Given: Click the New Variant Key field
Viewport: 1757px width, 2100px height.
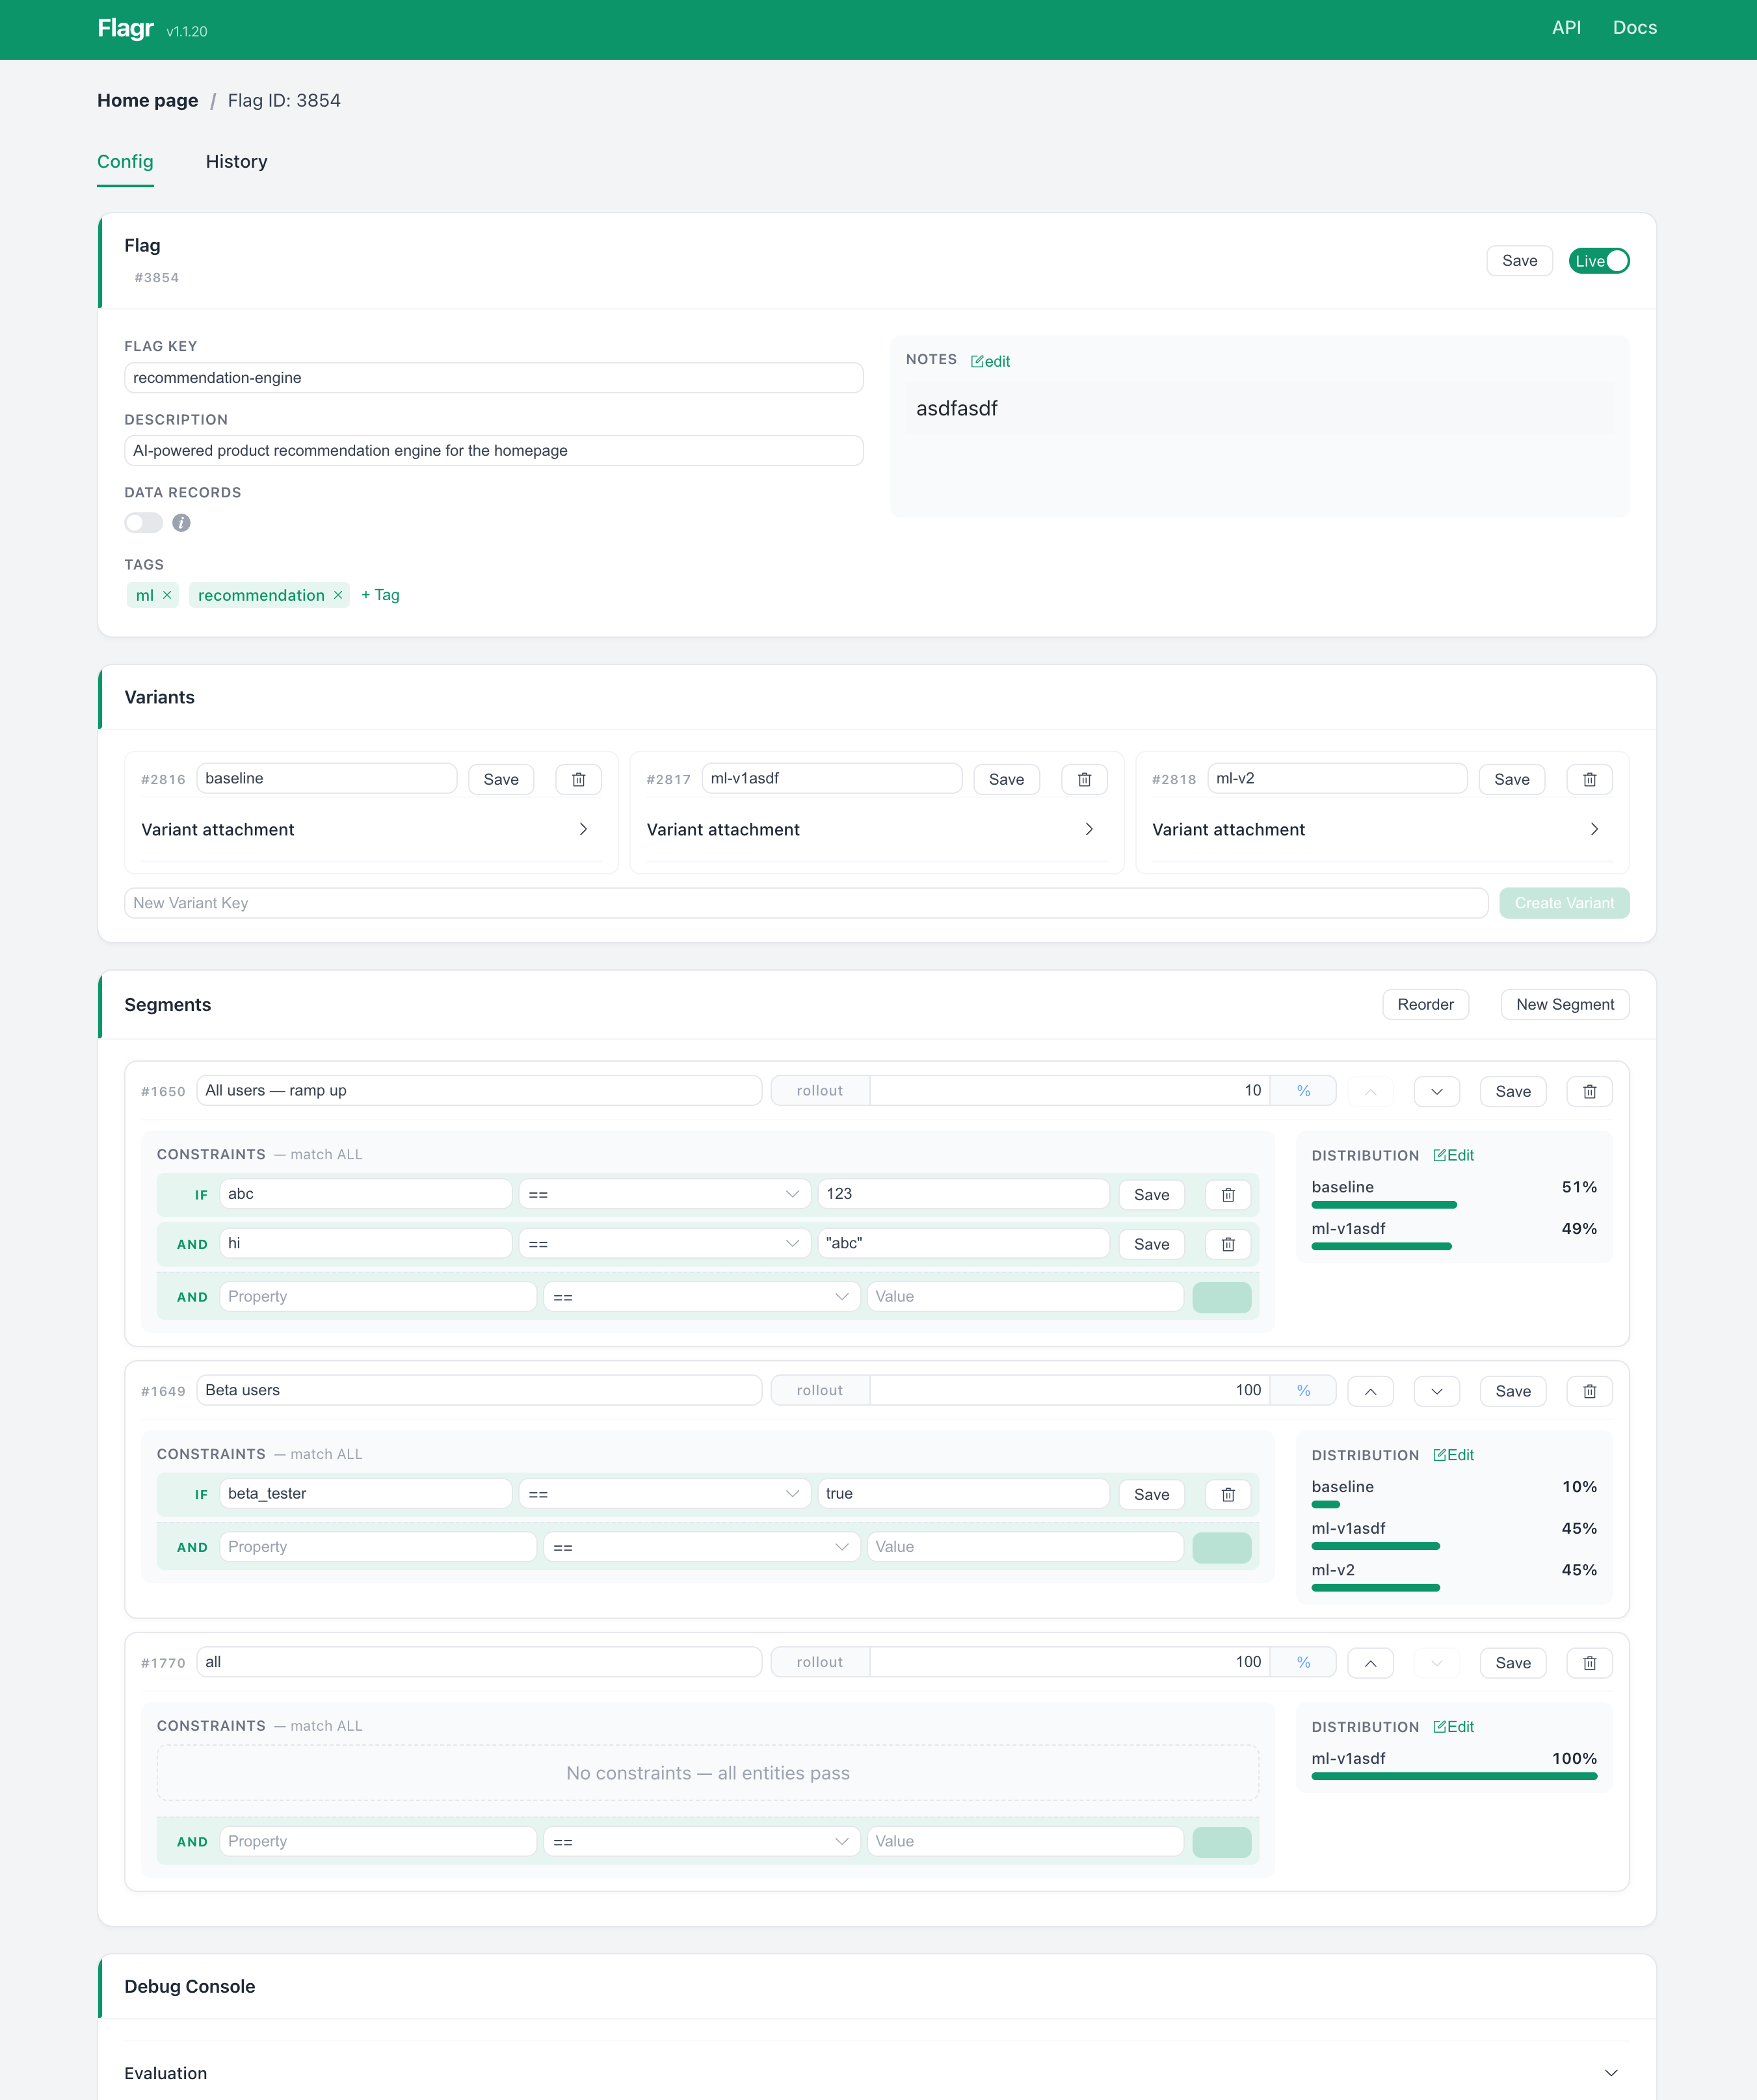Looking at the screenshot, I should click(x=806, y=903).
